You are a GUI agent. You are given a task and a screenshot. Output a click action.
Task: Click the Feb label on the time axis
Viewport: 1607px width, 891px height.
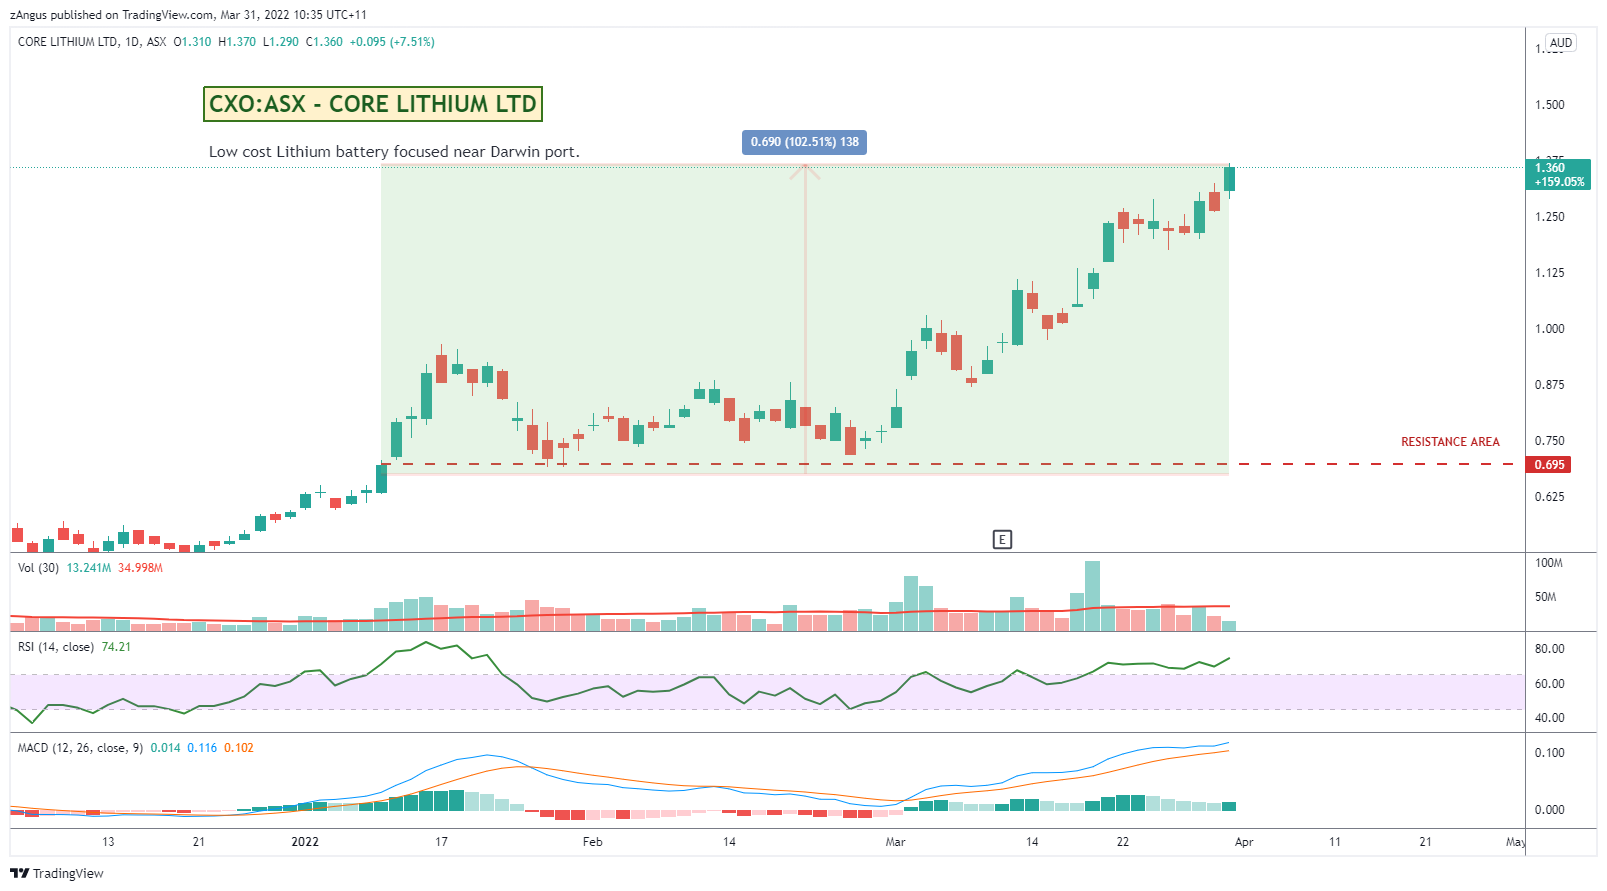coord(593,842)
